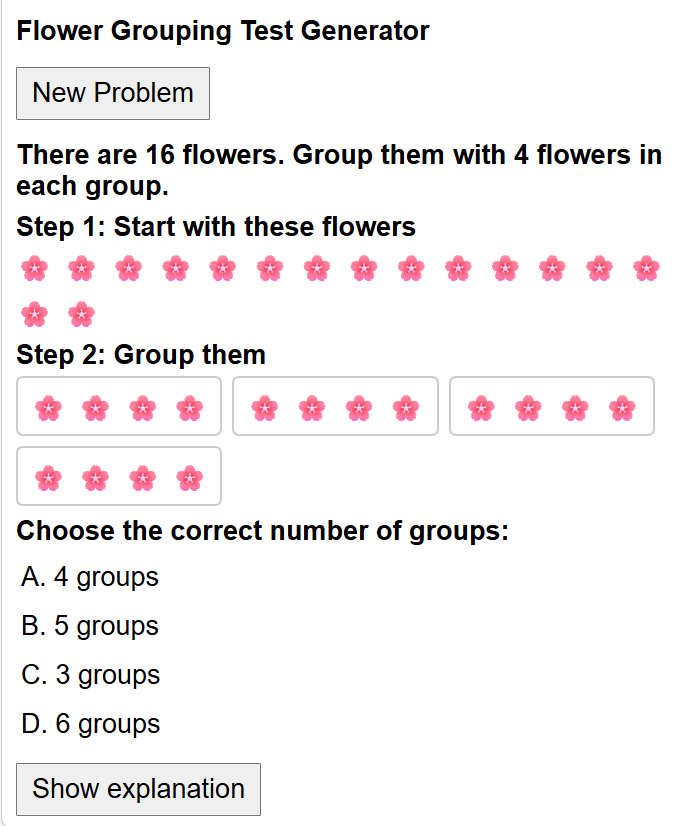Click the Flower Grouping Test Generator heading
This screenshot has width=697, height=826.
click(x=223, y=31)
